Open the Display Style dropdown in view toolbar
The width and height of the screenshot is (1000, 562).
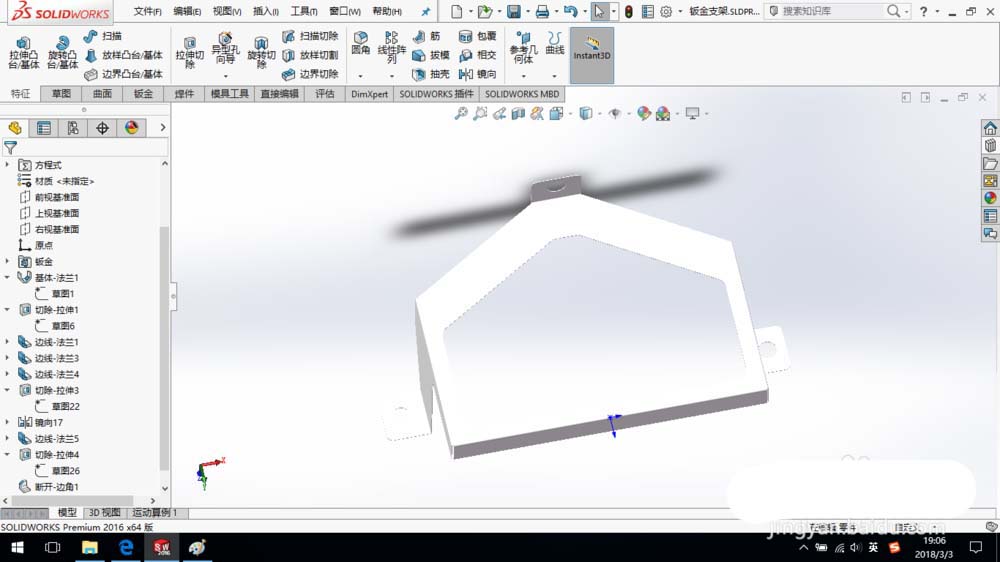click(x=599, y=114)
